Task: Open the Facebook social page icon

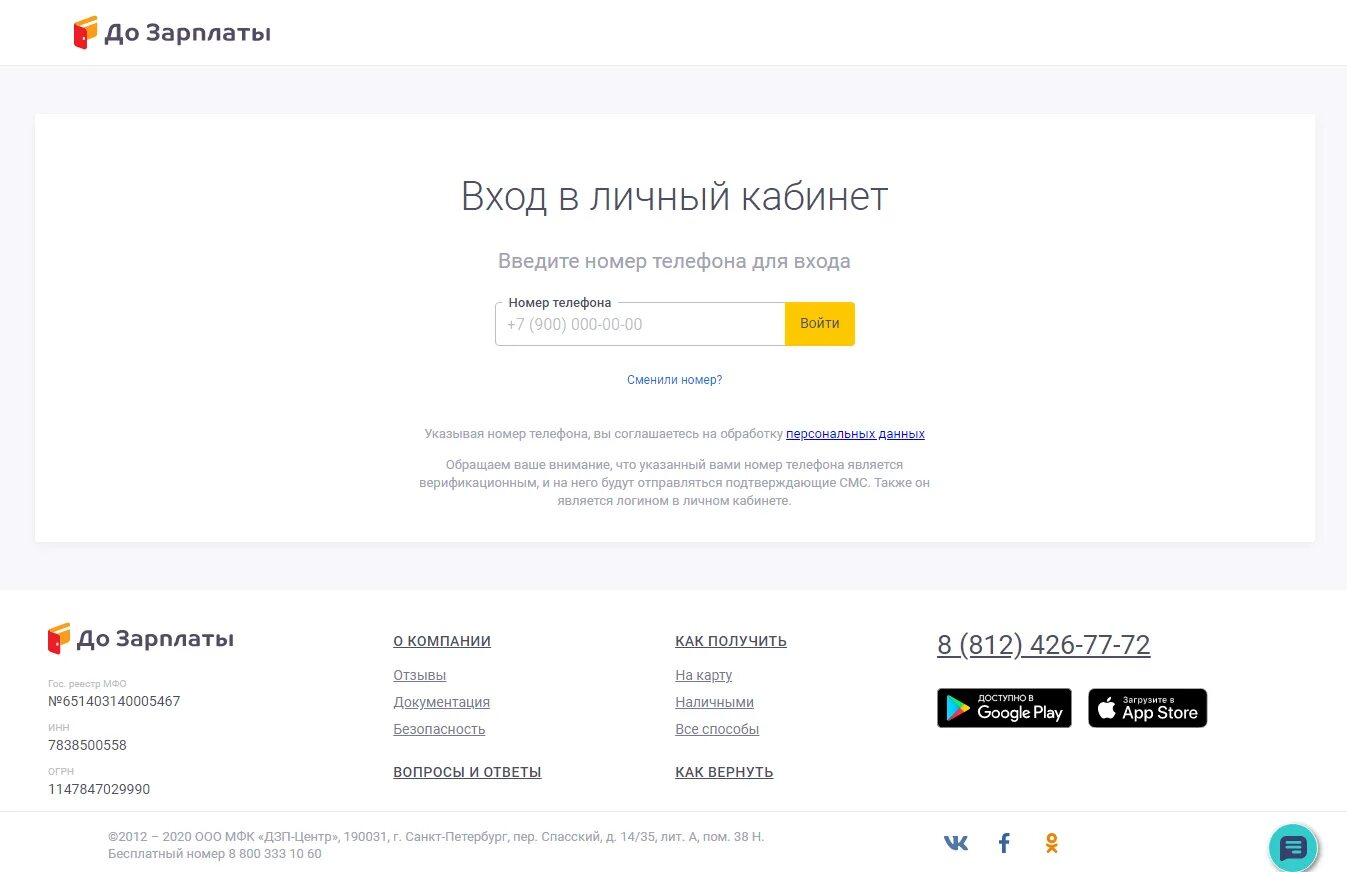Action: tap(1005, 843)
